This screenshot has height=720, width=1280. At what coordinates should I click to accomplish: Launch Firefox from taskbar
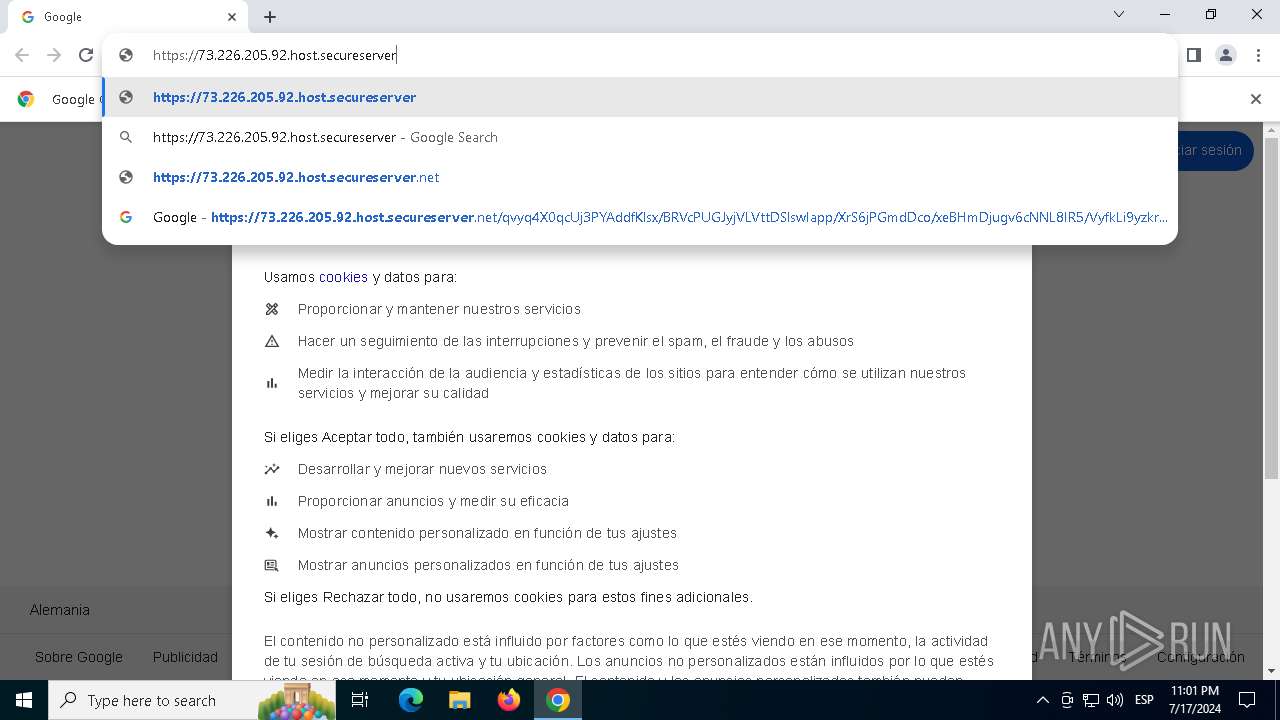click(509, 700)
